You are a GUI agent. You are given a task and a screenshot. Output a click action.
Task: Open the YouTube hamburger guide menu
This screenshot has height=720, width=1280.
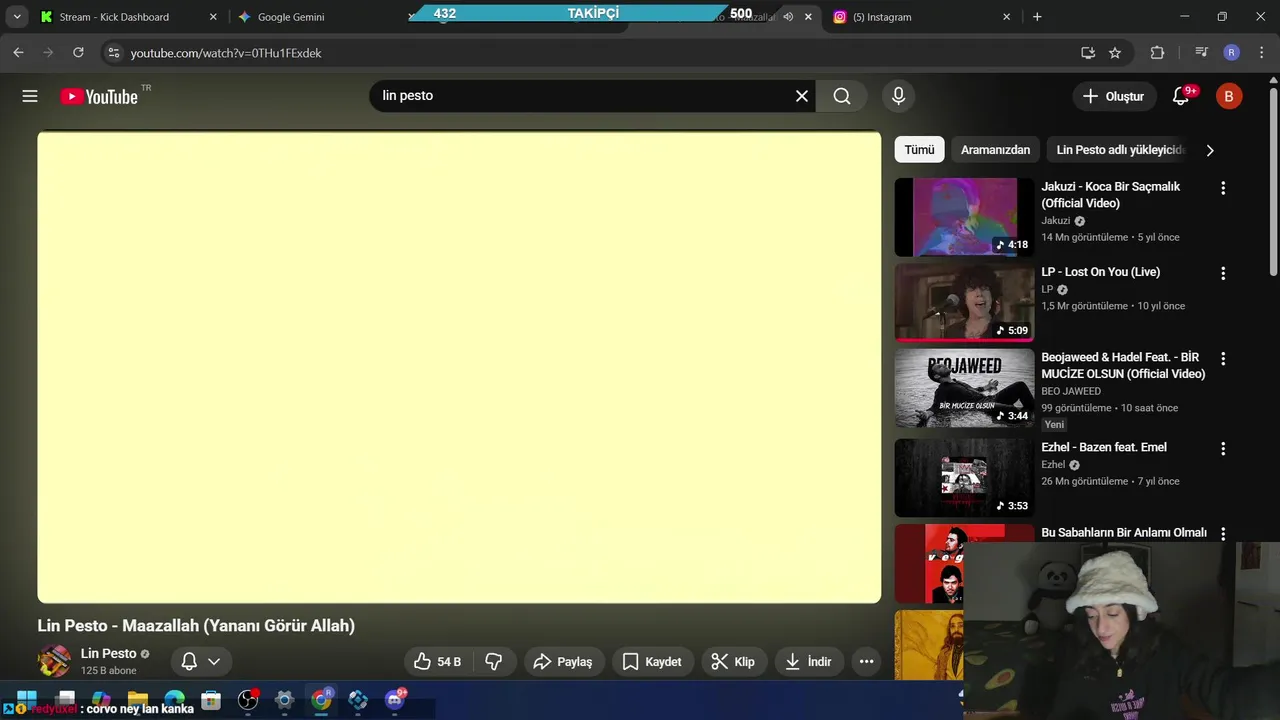30,96
